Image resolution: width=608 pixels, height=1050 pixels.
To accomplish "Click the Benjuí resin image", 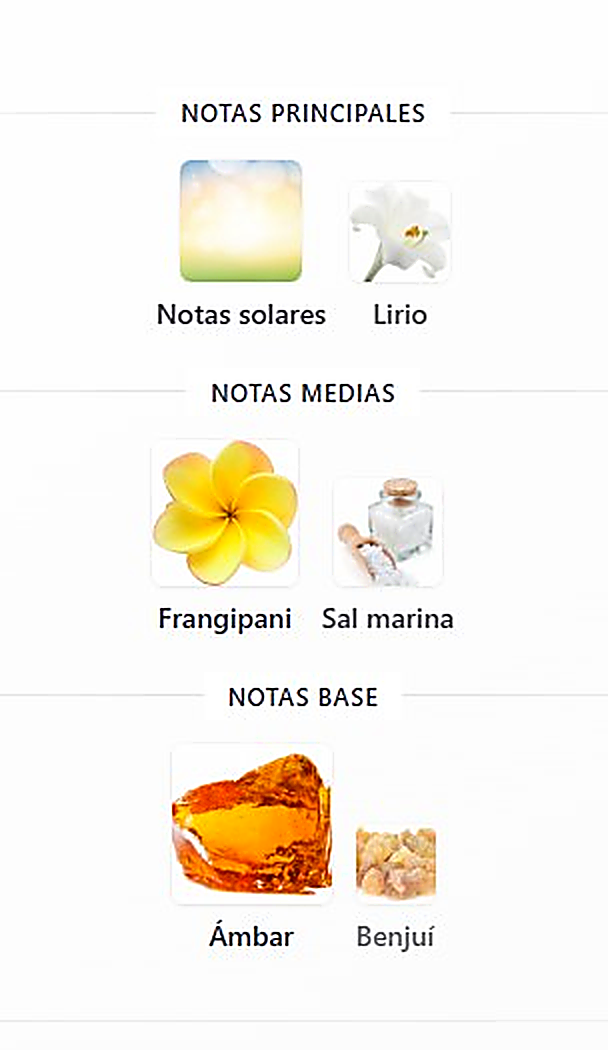I will [x=396, y=864].
